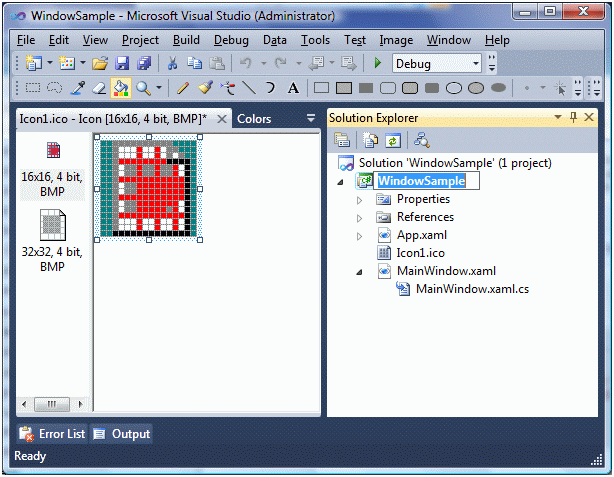Viewport: 614px width, 477px height.
Task: Open the Add New Item dropdown arrow
Action: 83,63
